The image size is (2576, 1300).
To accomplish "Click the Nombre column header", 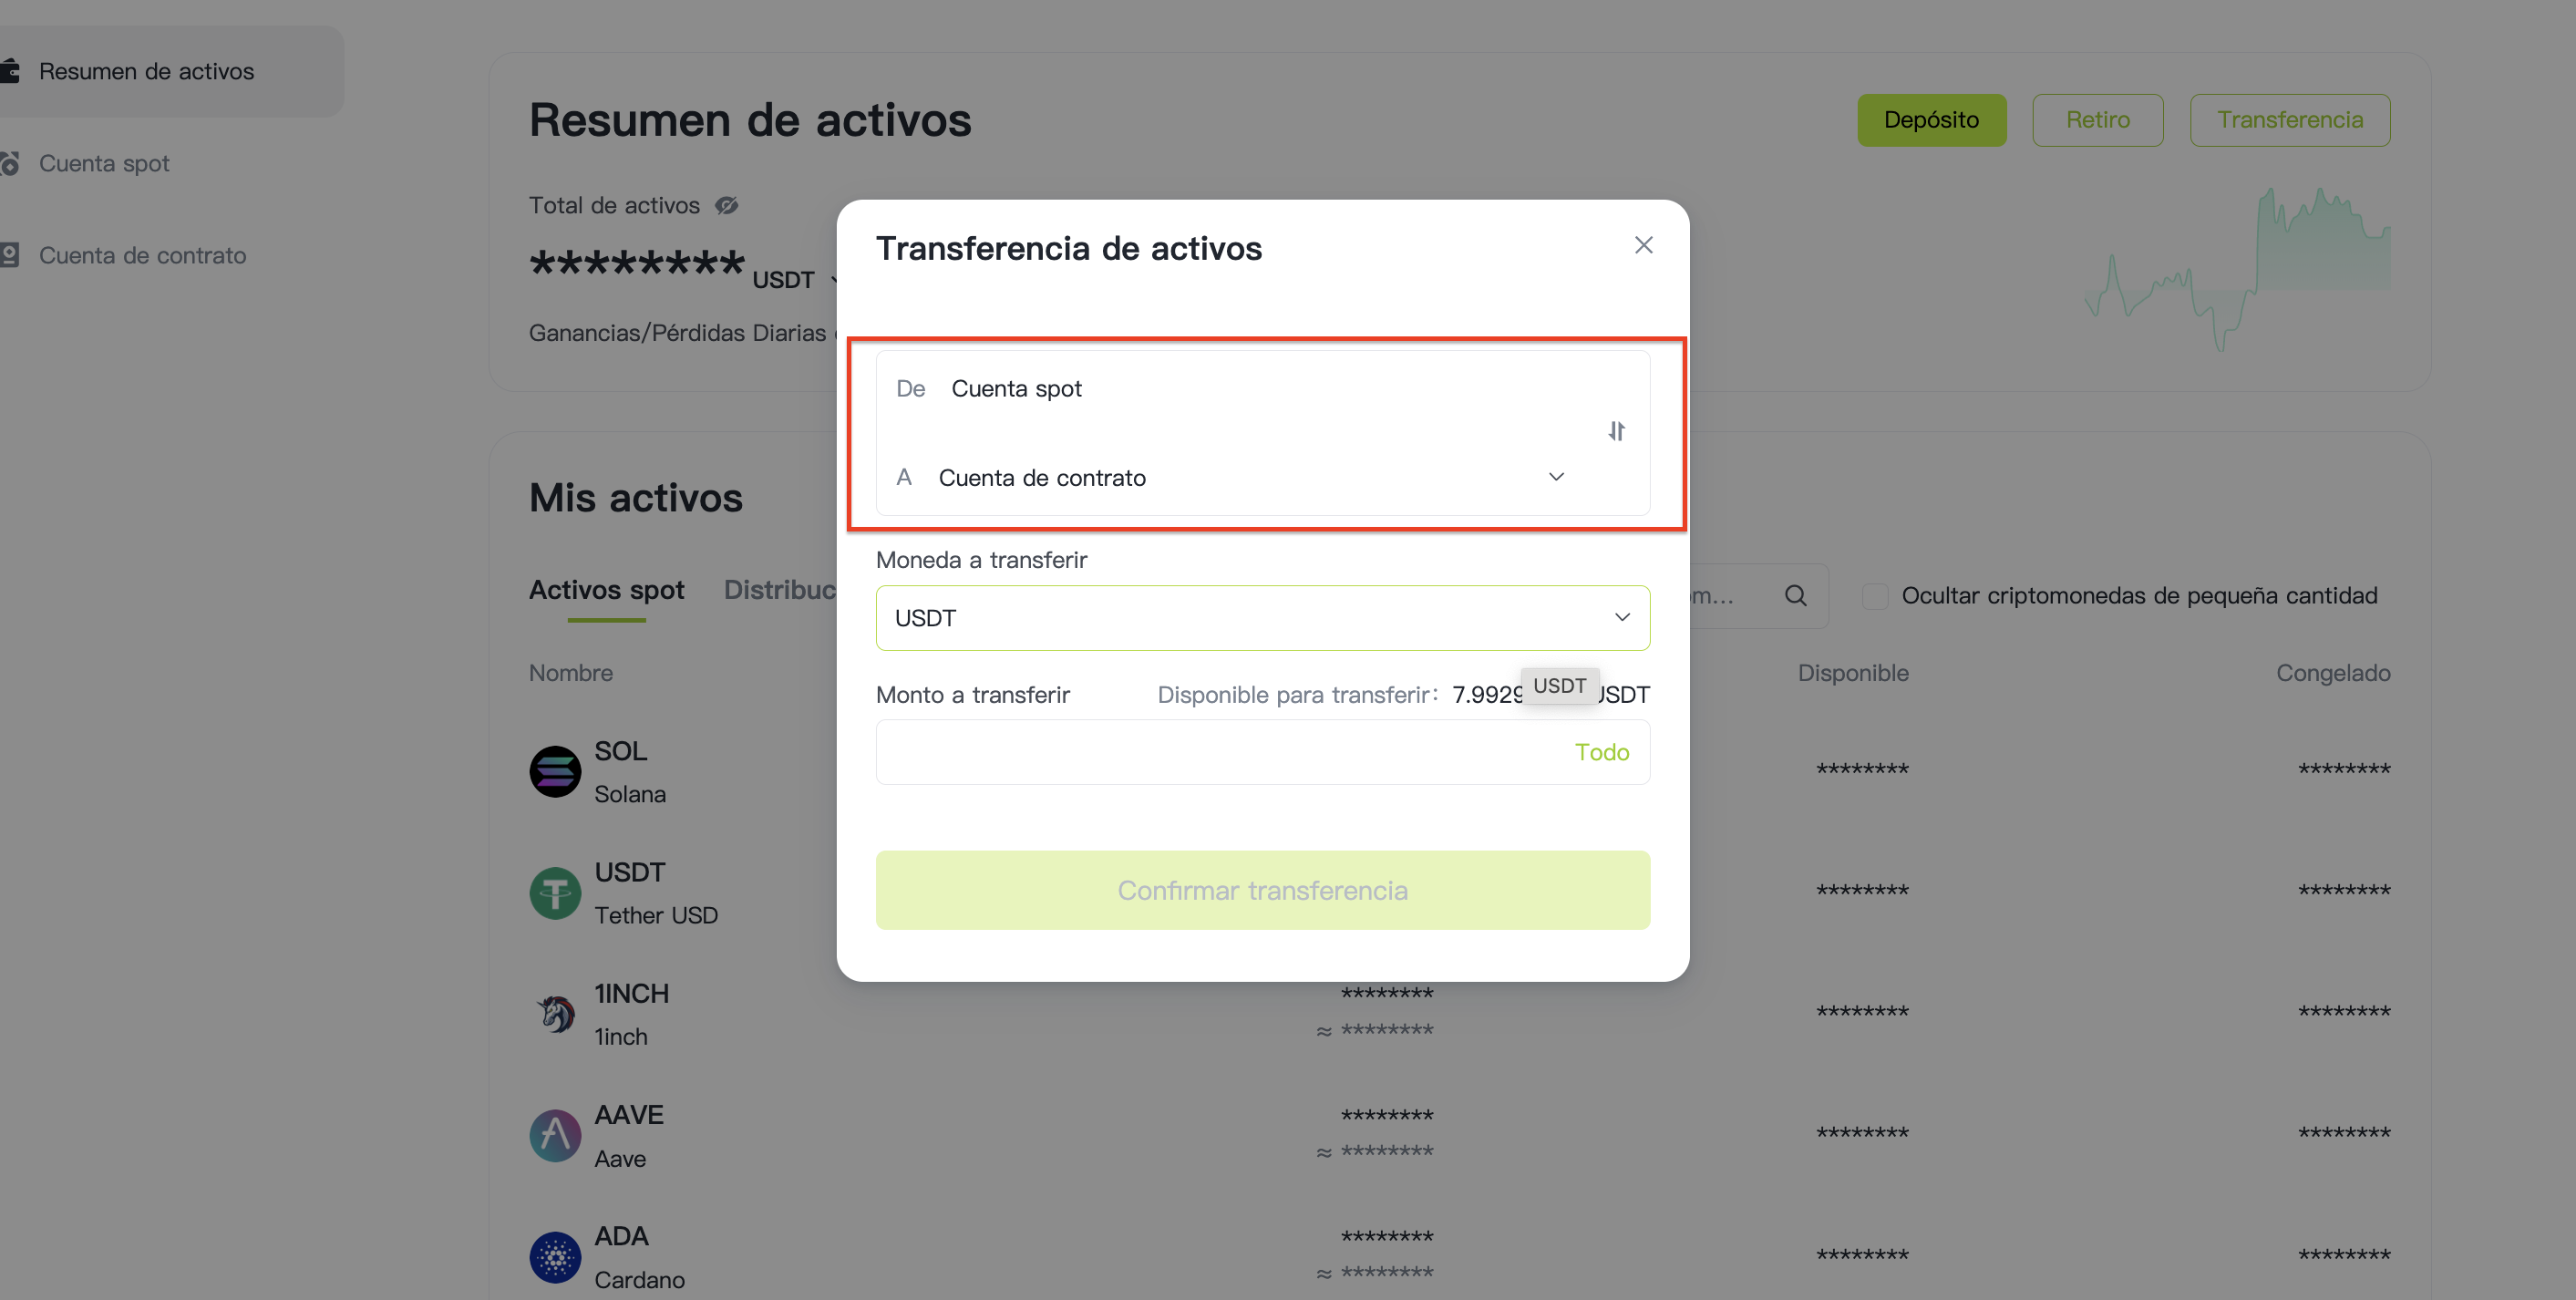I will coord(571,673).
